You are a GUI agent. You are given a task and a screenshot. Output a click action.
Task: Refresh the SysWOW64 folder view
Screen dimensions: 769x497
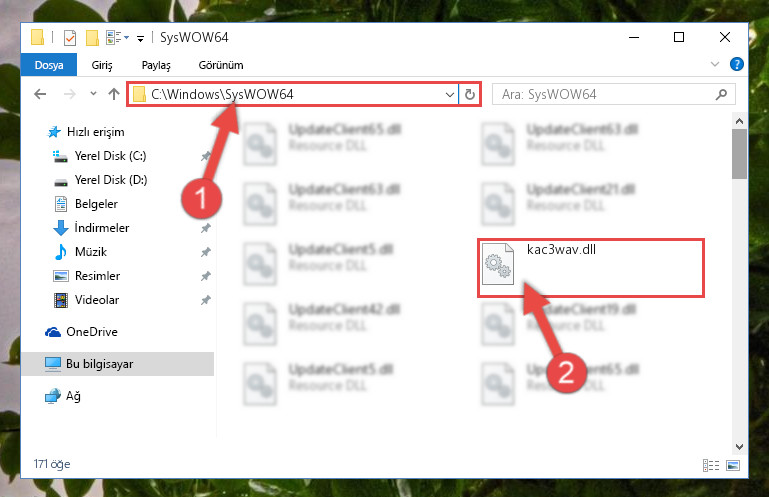tap(469, 94)
